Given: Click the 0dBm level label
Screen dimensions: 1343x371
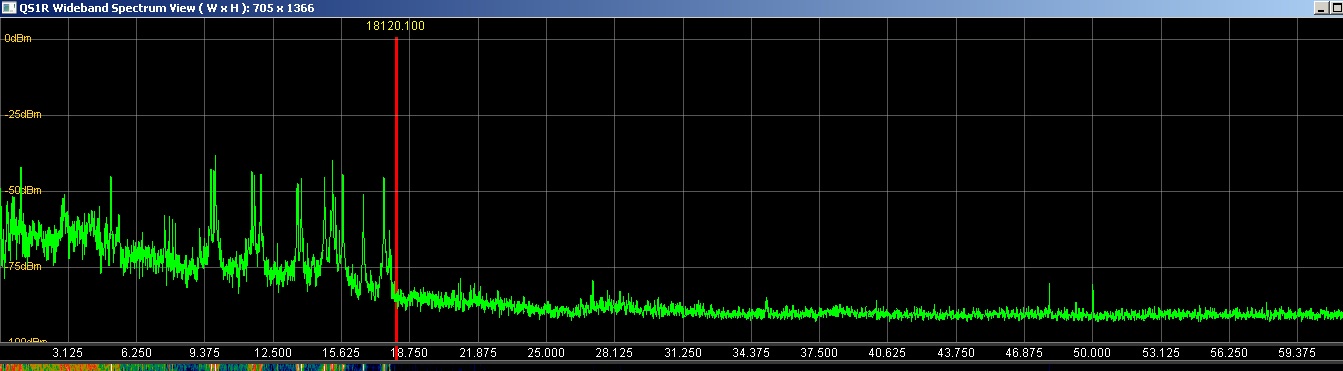Looking at the screenshot, I should click(x=17, y=38).
